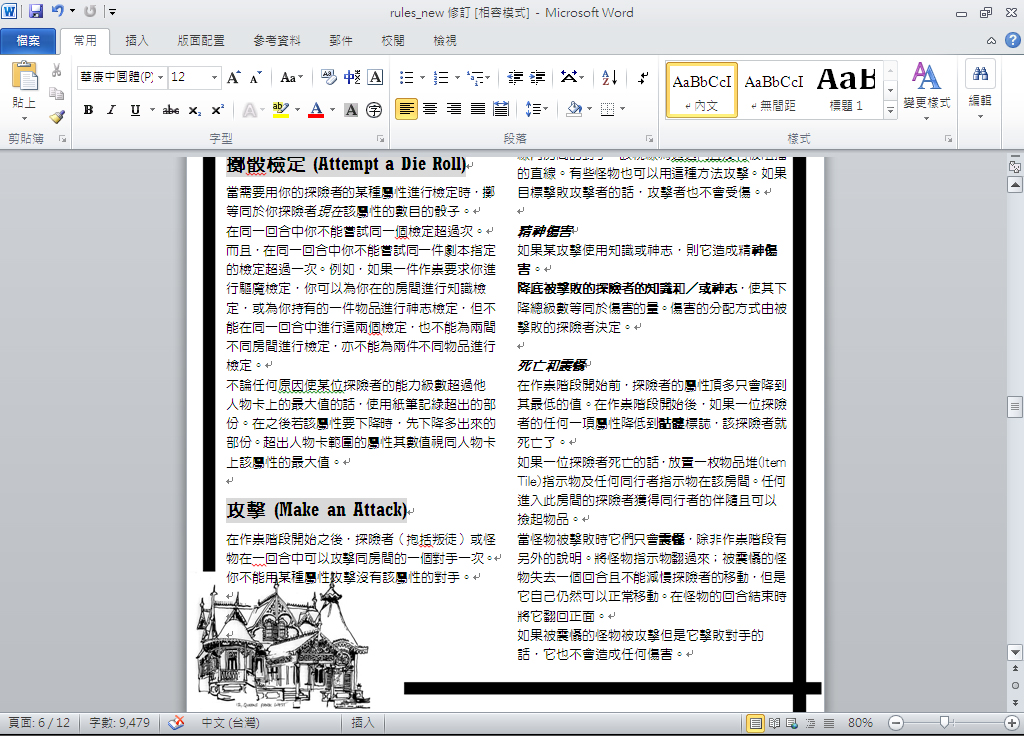Screen dimensions: 1024x736
Task: Click the vertical scrollbar thumb
Action: point(1014,406)
